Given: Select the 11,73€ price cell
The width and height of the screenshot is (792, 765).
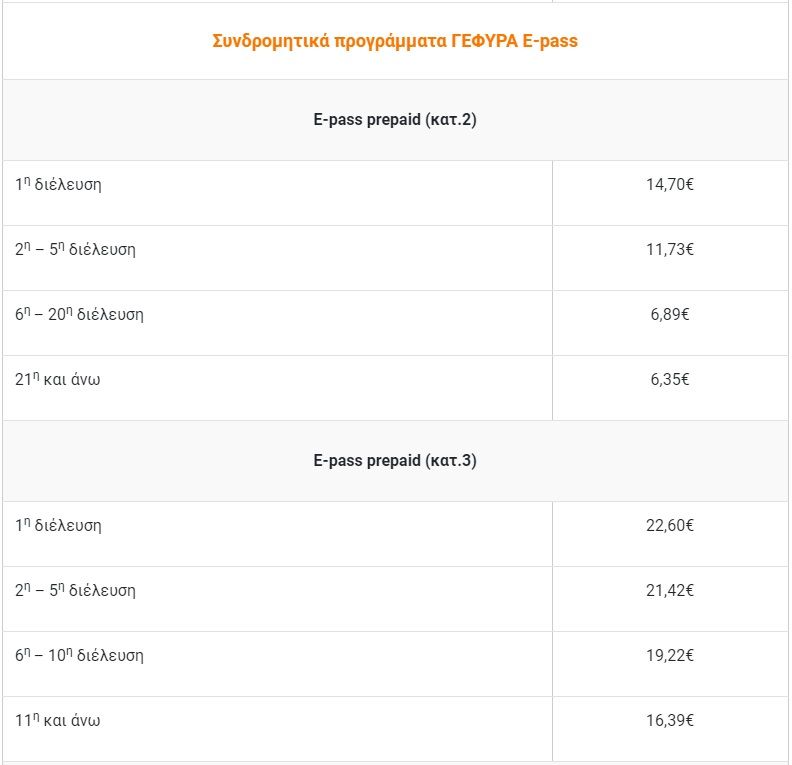Looking at the screenshot, I should click(670, 250).
